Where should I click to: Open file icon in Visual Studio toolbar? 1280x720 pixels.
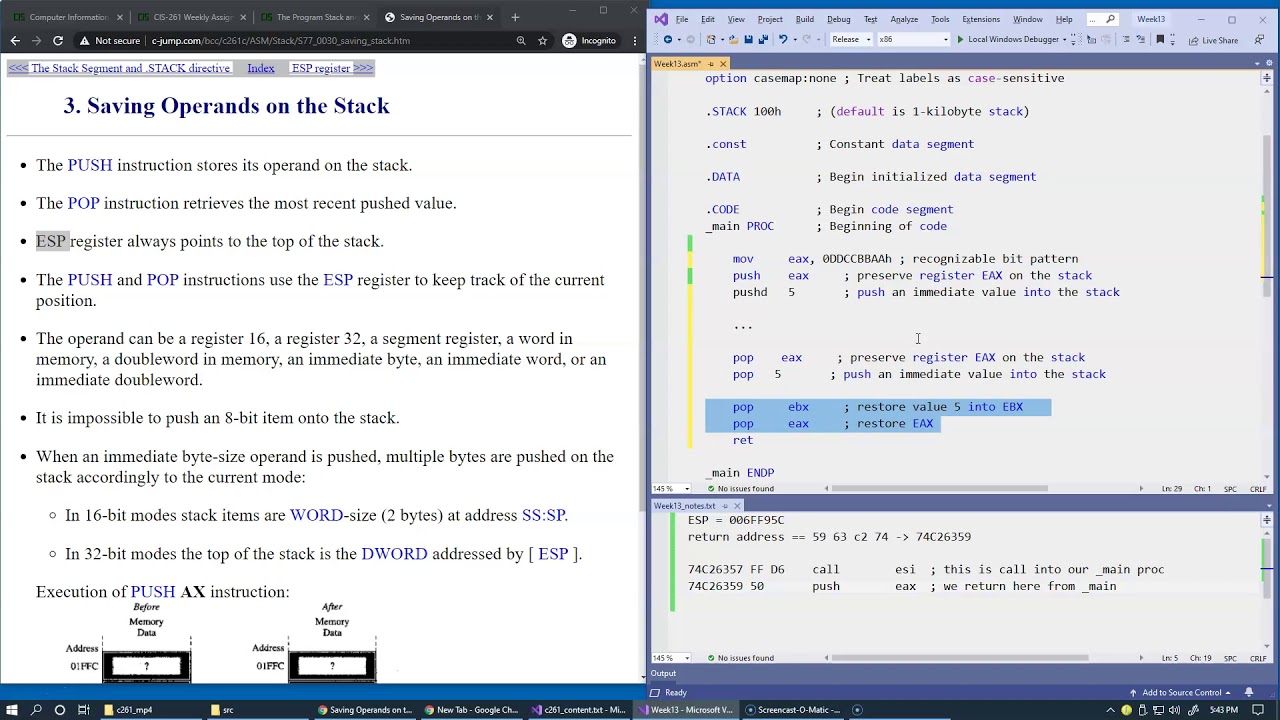(x=734, y=40)
